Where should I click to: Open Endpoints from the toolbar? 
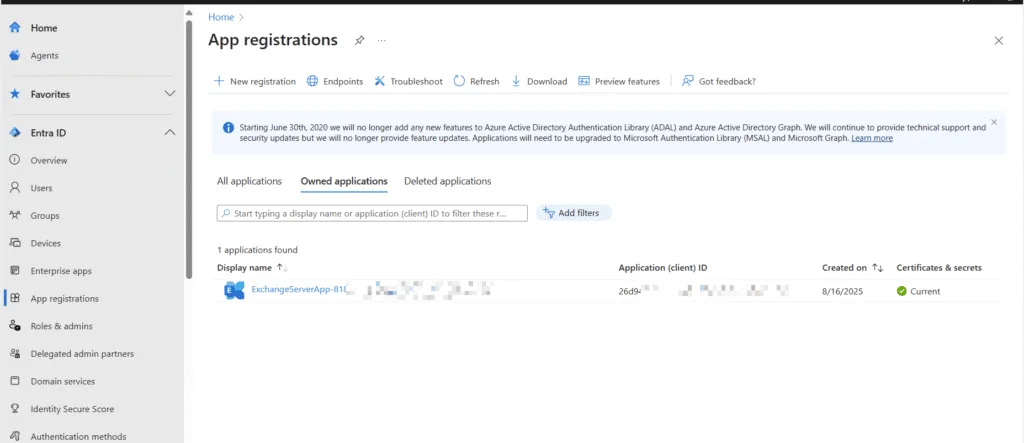click(x=335, y=81)
